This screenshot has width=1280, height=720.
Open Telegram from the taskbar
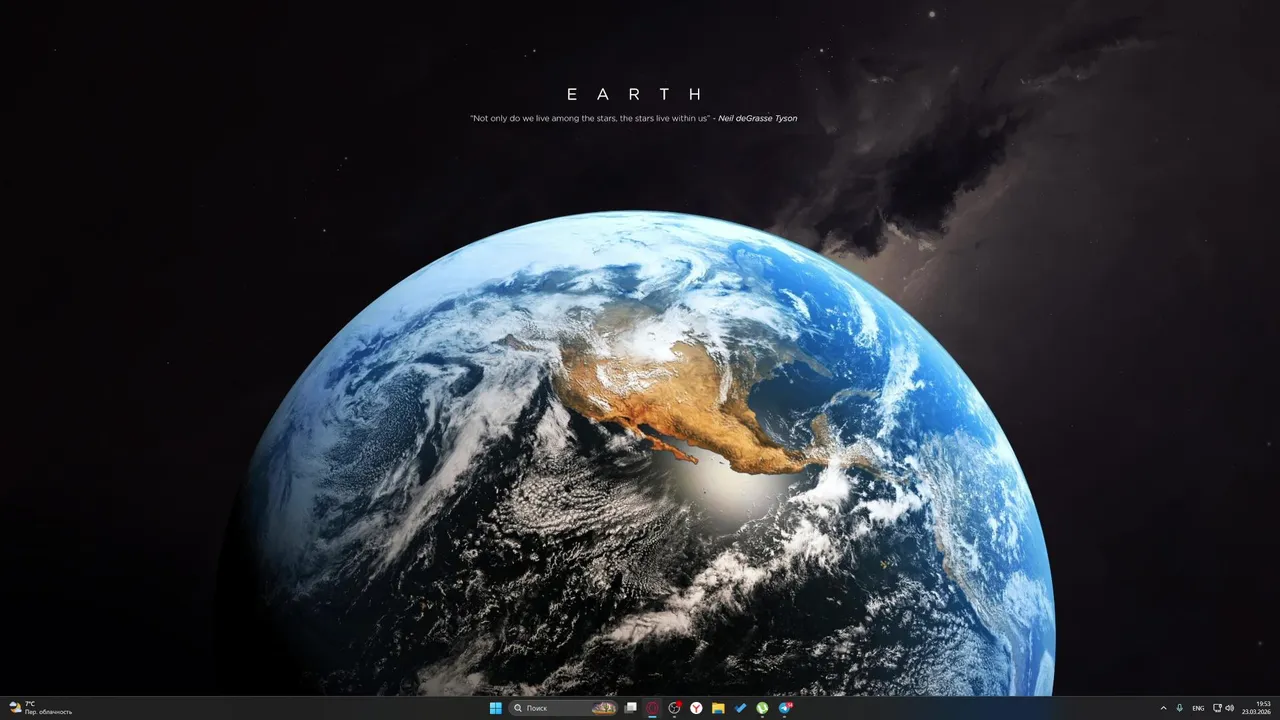(785, 708)
